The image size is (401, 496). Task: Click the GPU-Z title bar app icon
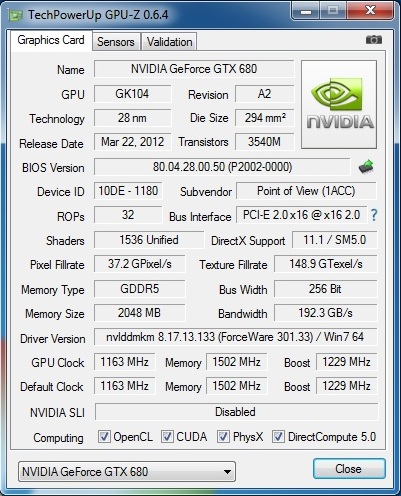pos(16,15)
